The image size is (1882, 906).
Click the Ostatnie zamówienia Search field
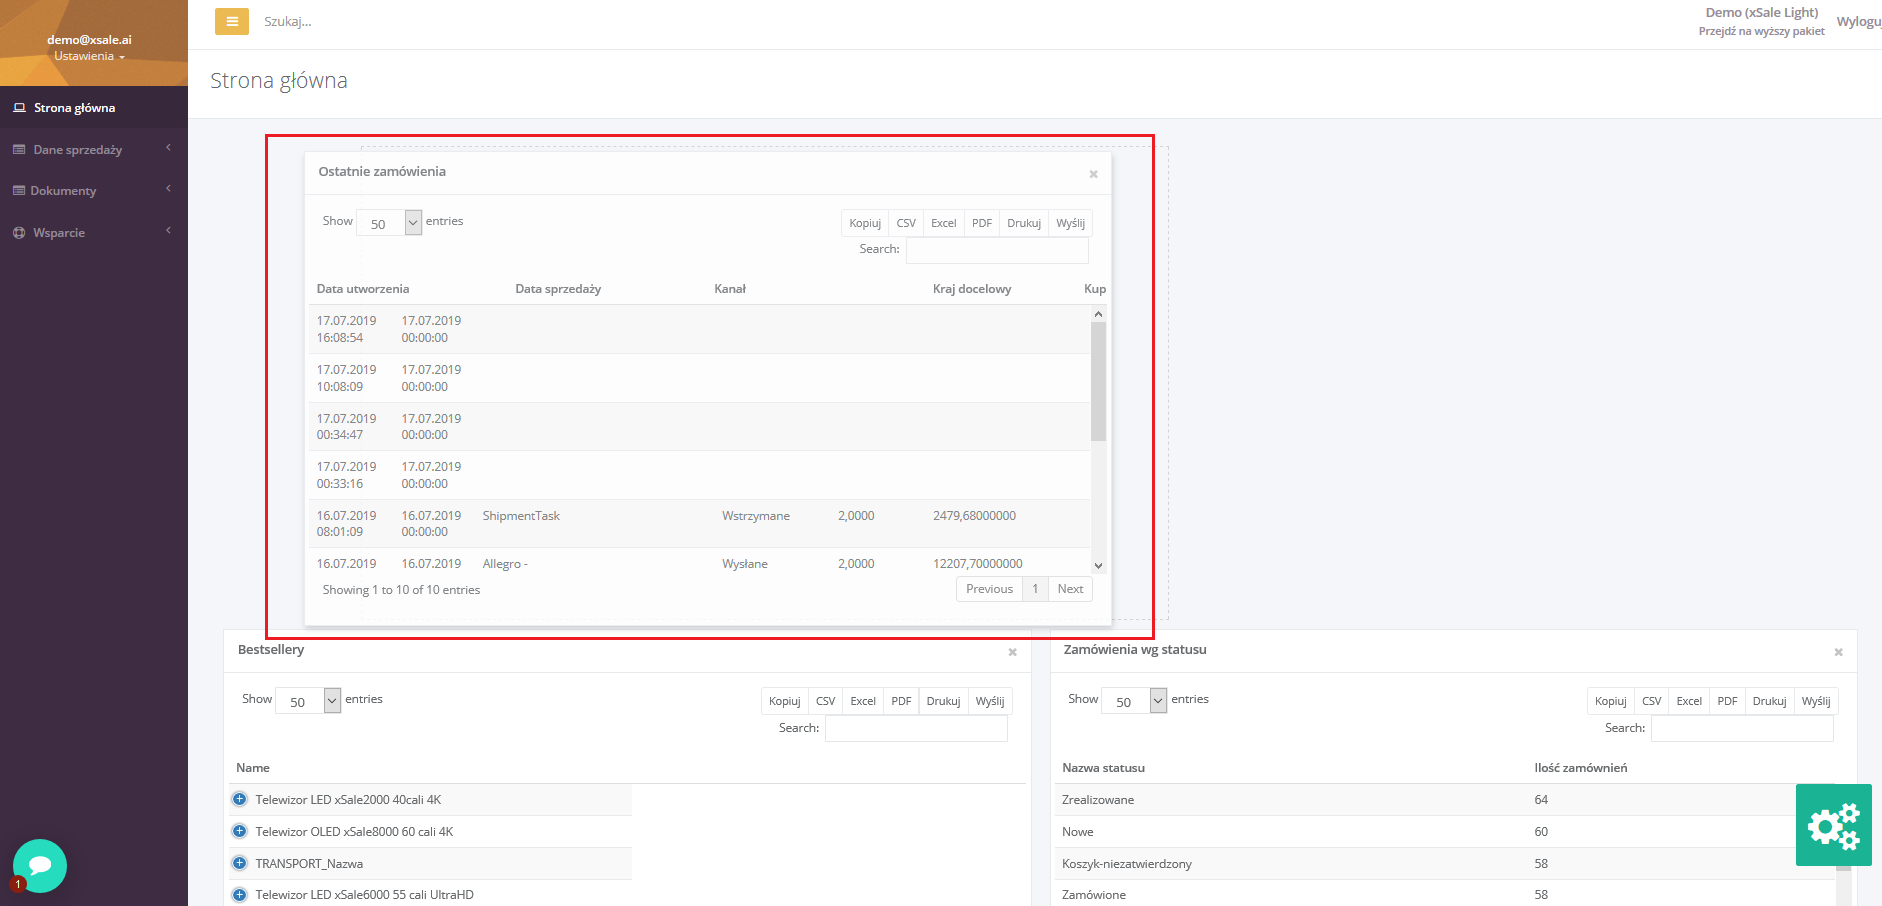click(996, 250)
